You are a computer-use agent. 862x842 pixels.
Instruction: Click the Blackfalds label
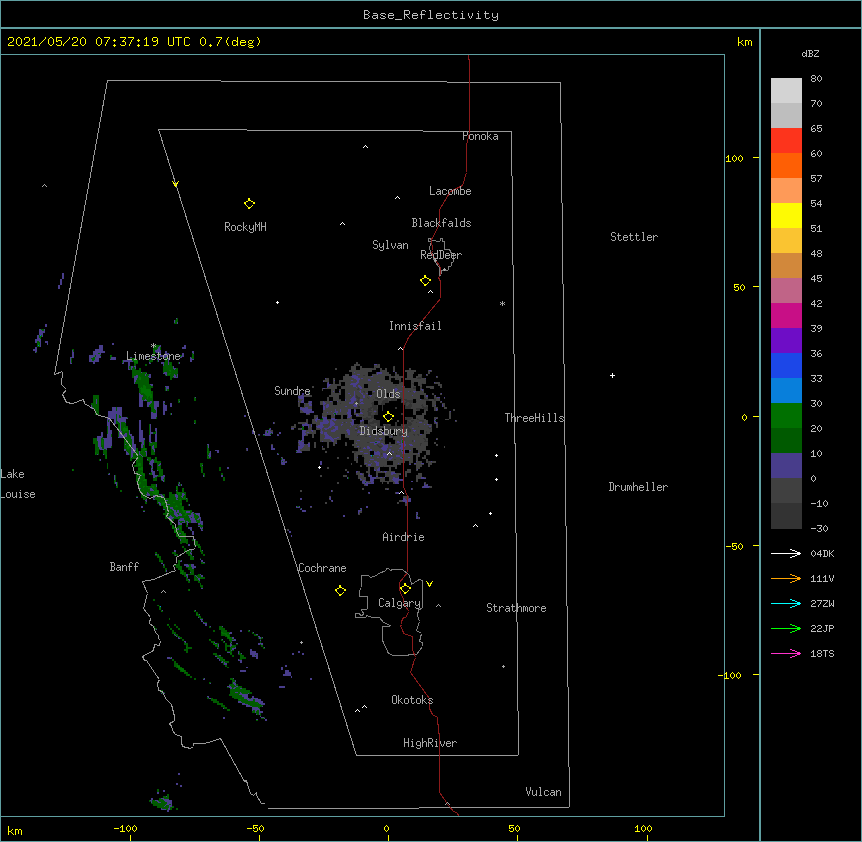(x=441, y=223)
